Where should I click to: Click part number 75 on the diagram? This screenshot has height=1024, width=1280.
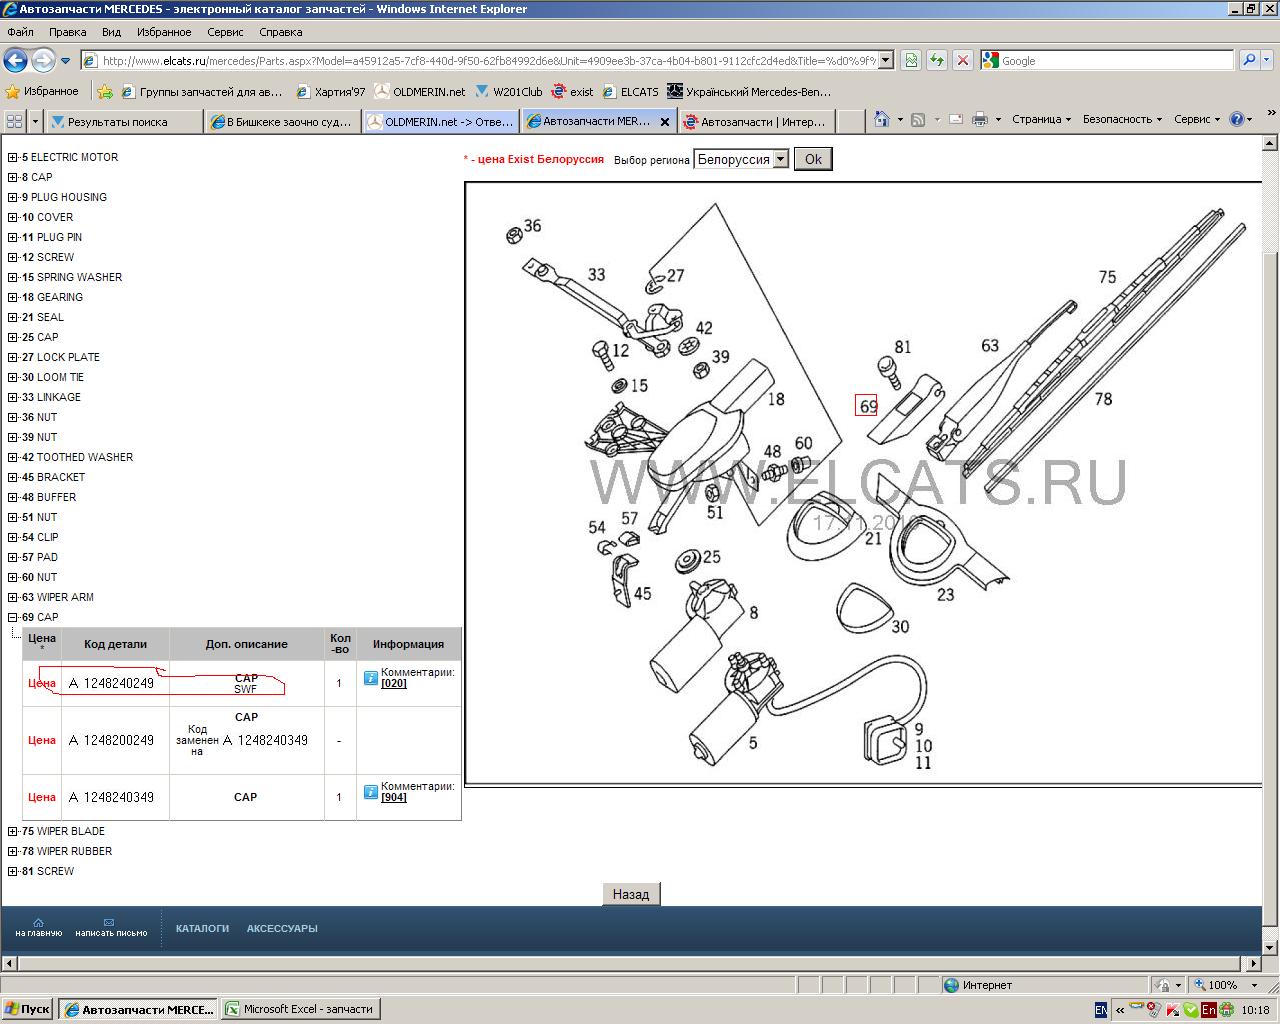pos(1107,277)
